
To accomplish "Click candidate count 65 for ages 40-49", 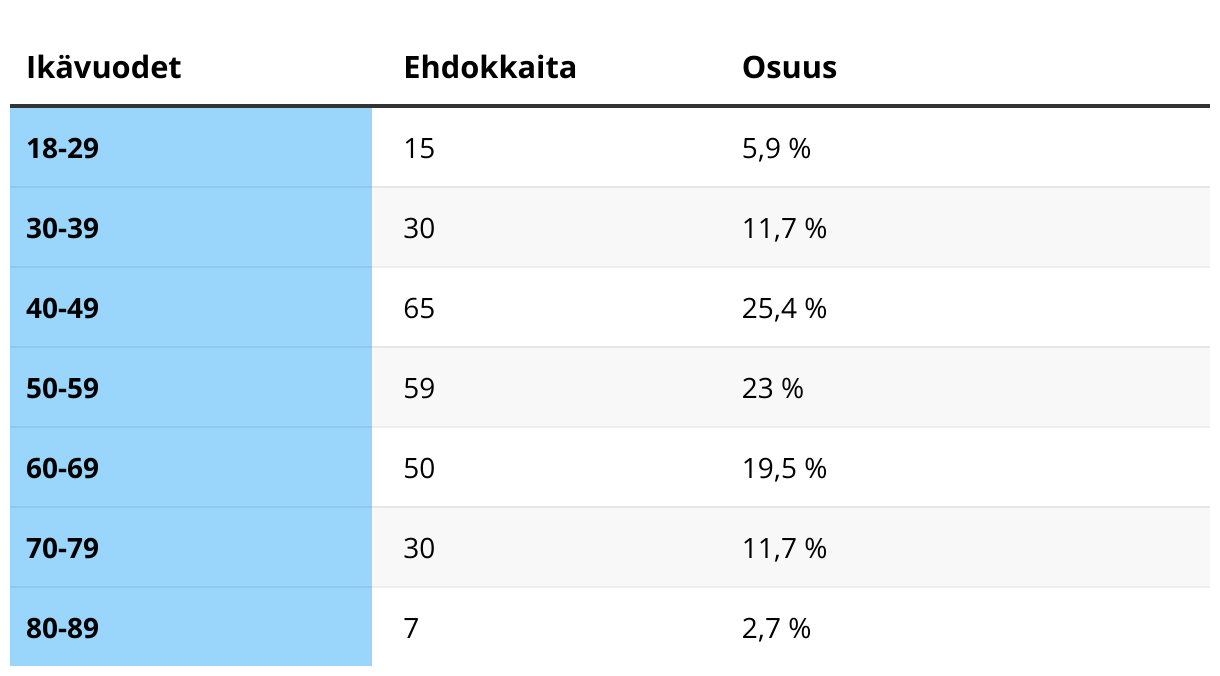I will [x=419, y=309].
